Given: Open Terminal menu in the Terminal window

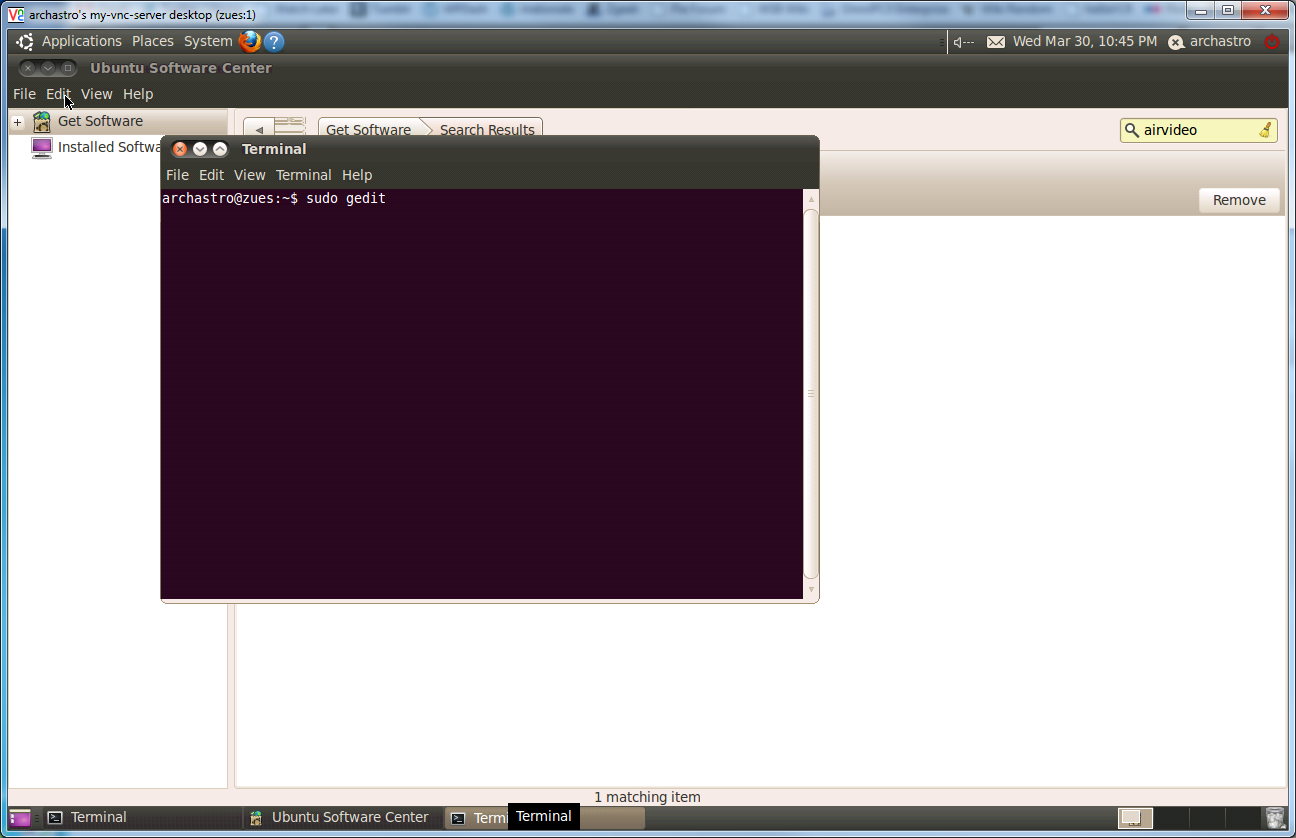Looking at the screenshot, I should point(303,175).
